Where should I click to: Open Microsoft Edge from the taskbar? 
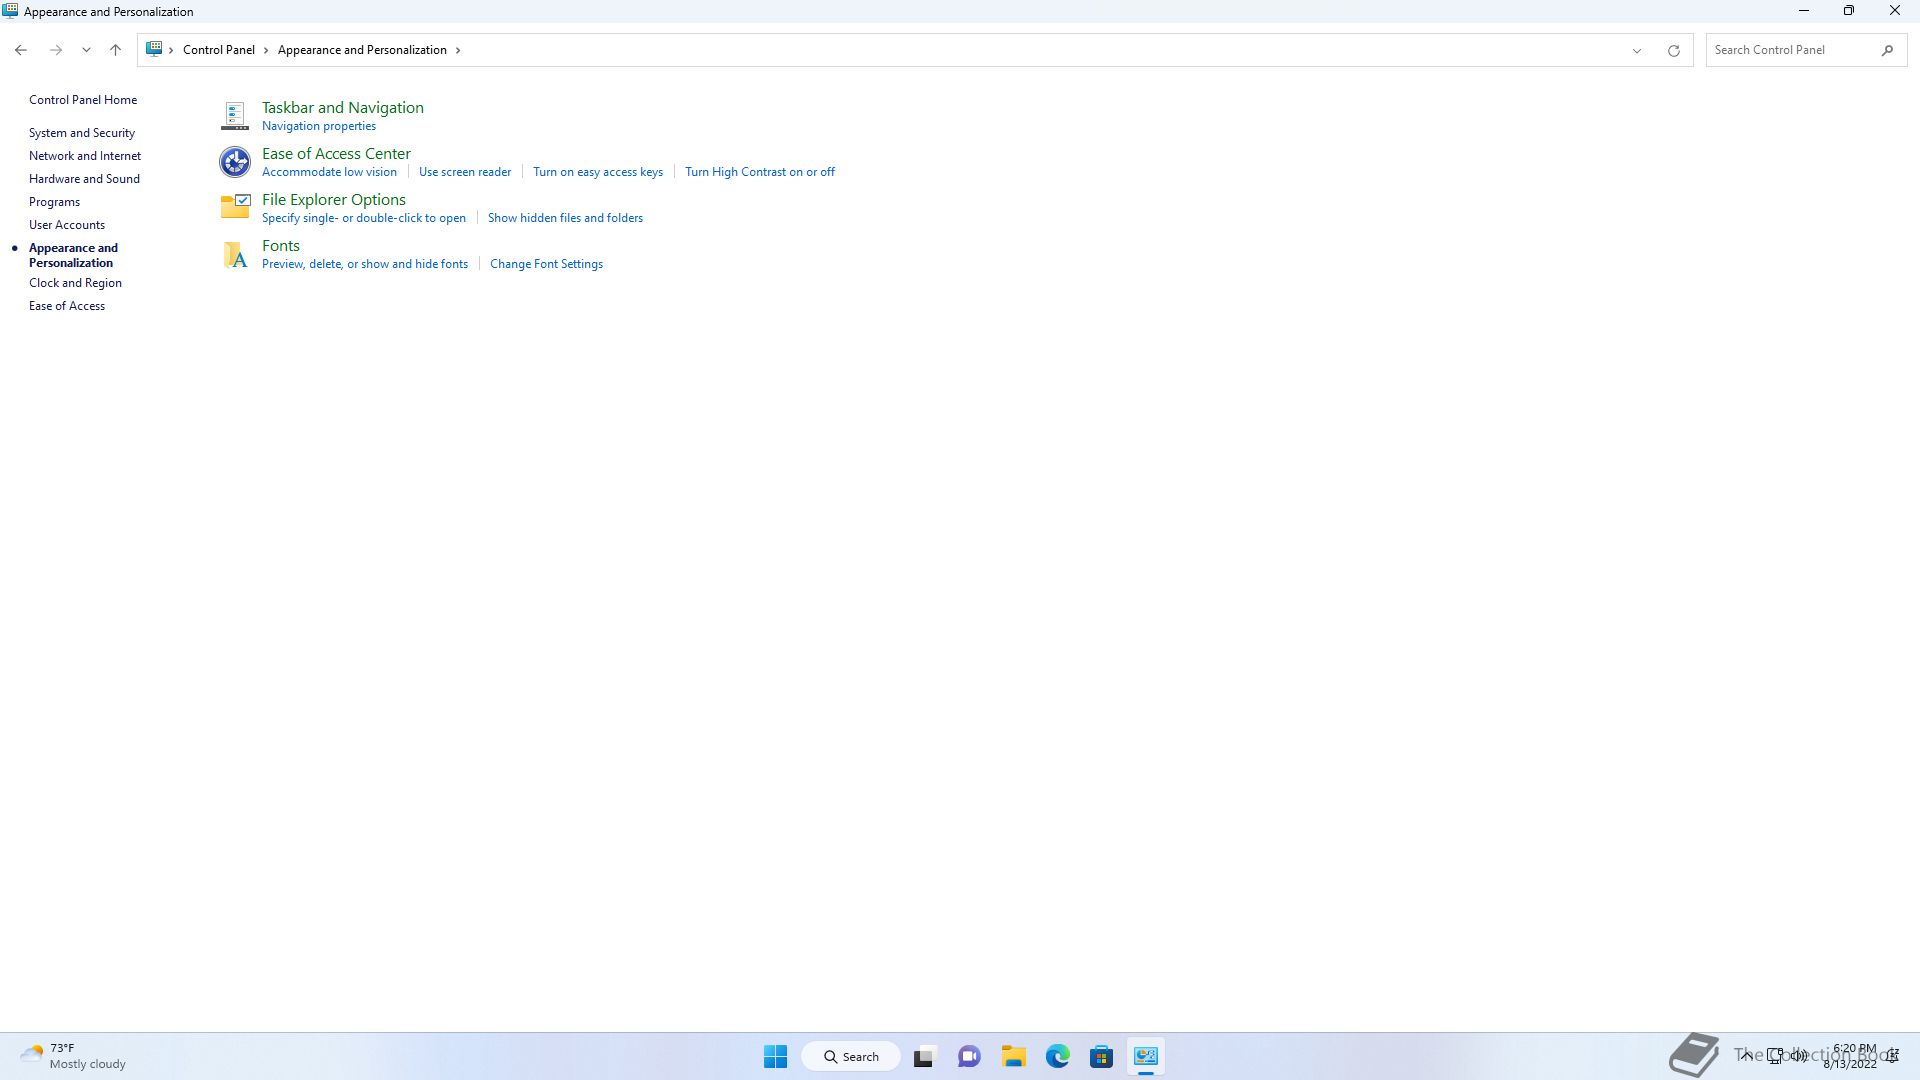pyautogui.click(x=1057, y=1056)
